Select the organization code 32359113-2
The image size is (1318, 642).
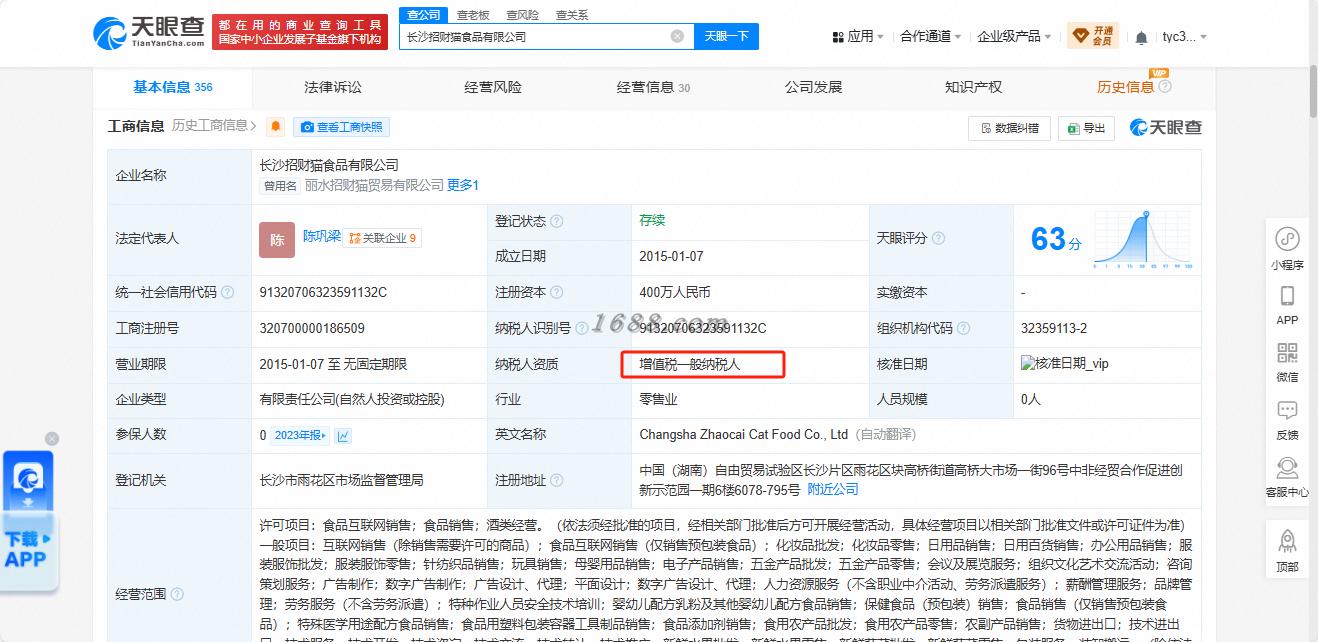(1054, 328)
